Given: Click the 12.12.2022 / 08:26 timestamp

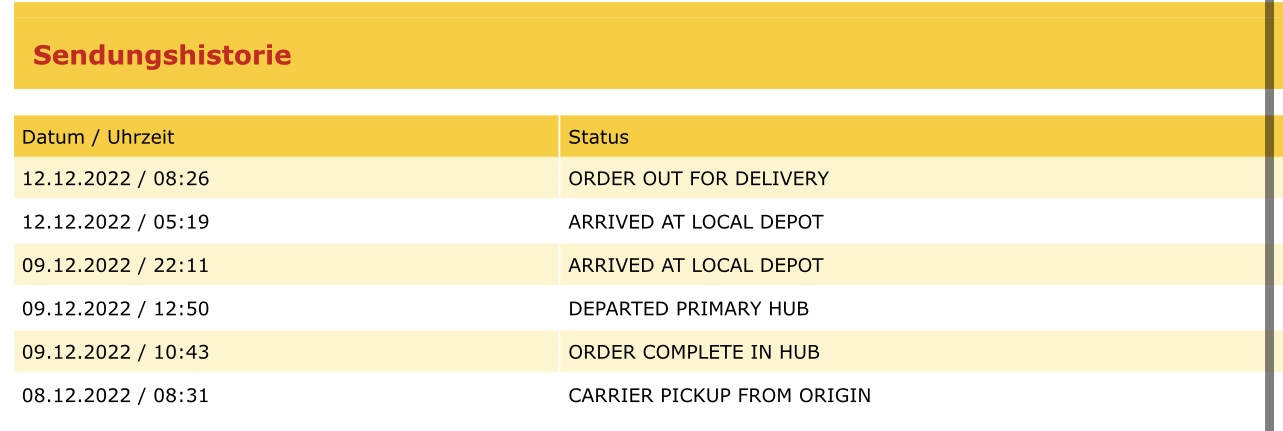Looking at the screenshot, I should [x=115, y=179].
